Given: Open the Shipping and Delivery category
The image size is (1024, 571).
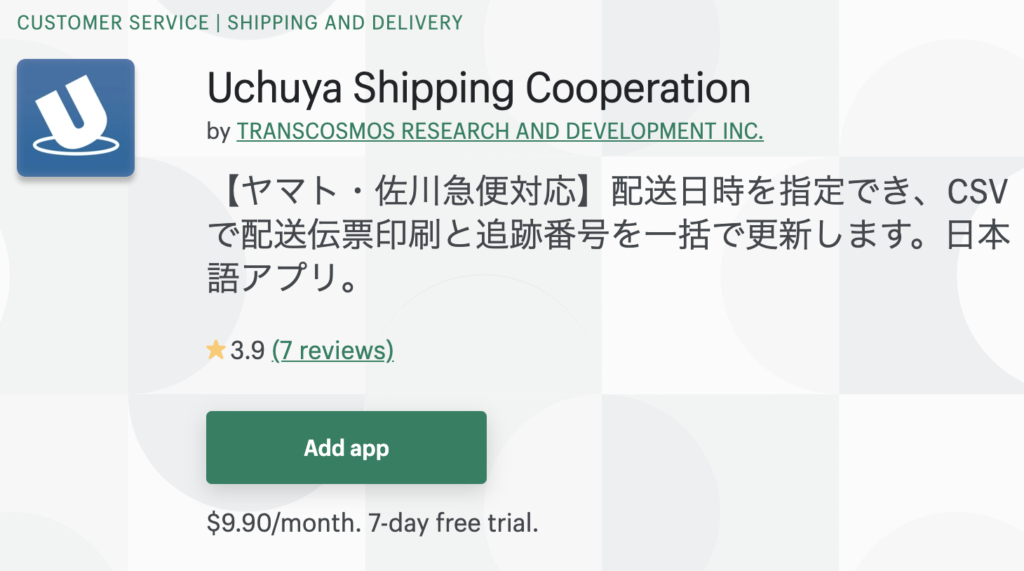Looking at the screenshot, I should click(345, 22).
